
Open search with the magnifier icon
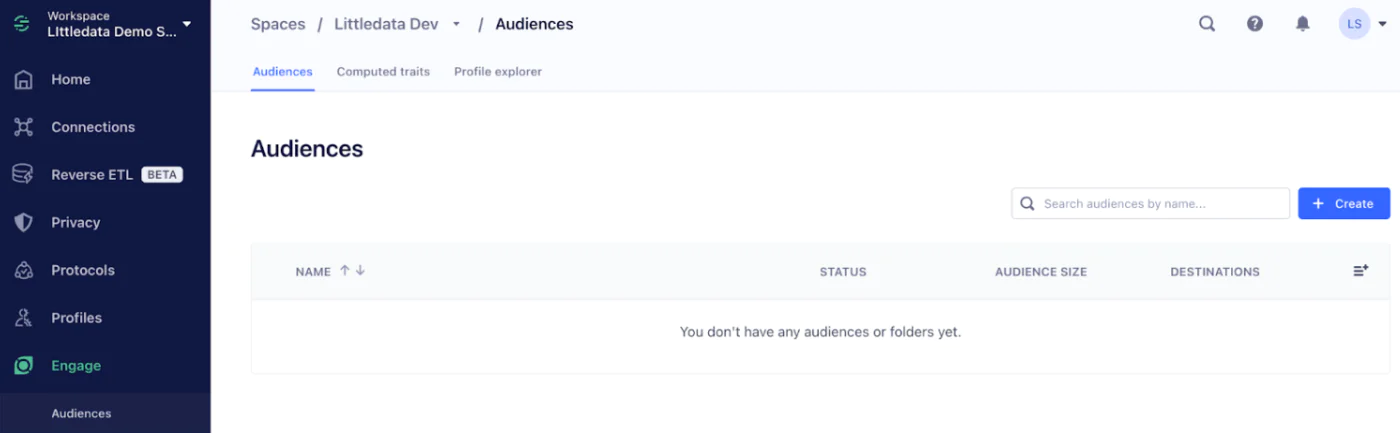point(1207,24)
